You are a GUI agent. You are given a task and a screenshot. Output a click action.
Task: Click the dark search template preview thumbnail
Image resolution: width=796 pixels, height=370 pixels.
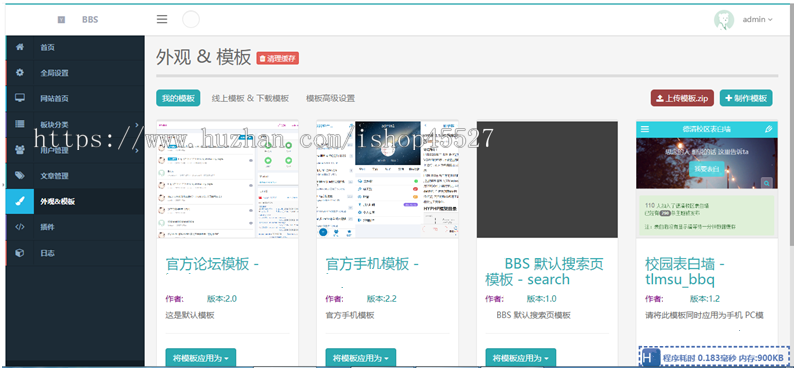pos(547,179)
